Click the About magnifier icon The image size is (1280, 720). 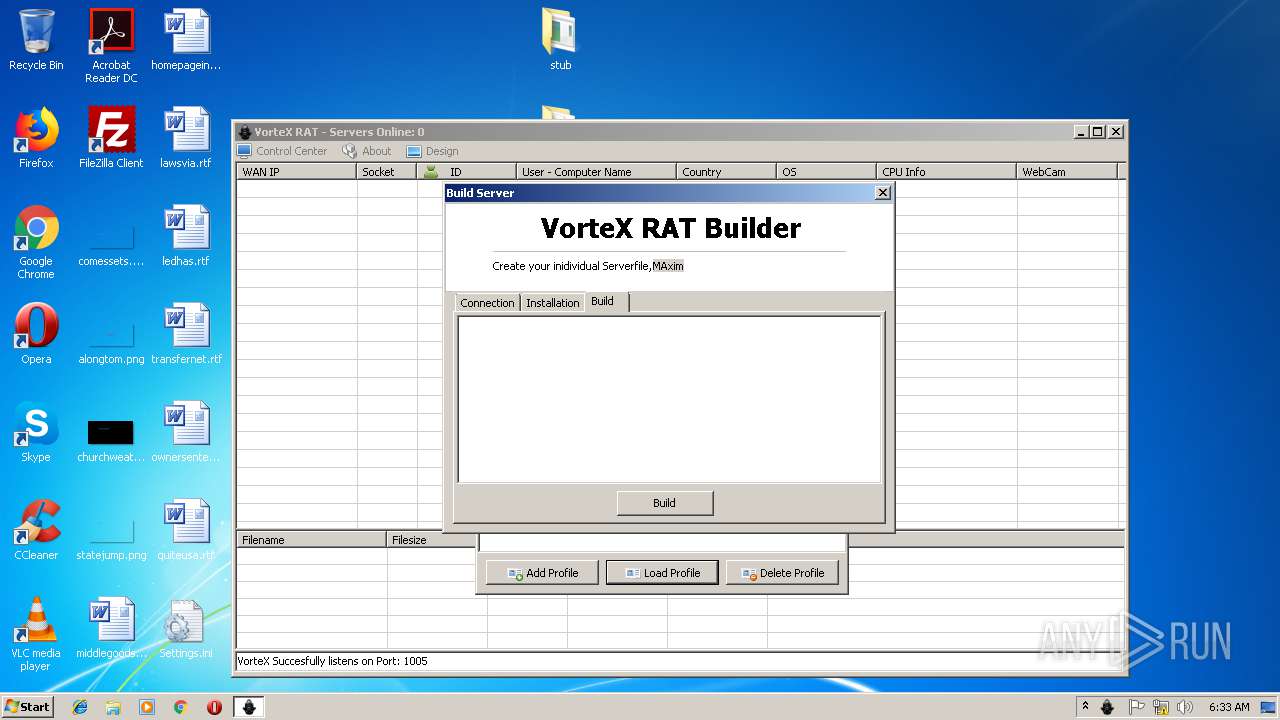pyautogui.click(x=349, y=151)
